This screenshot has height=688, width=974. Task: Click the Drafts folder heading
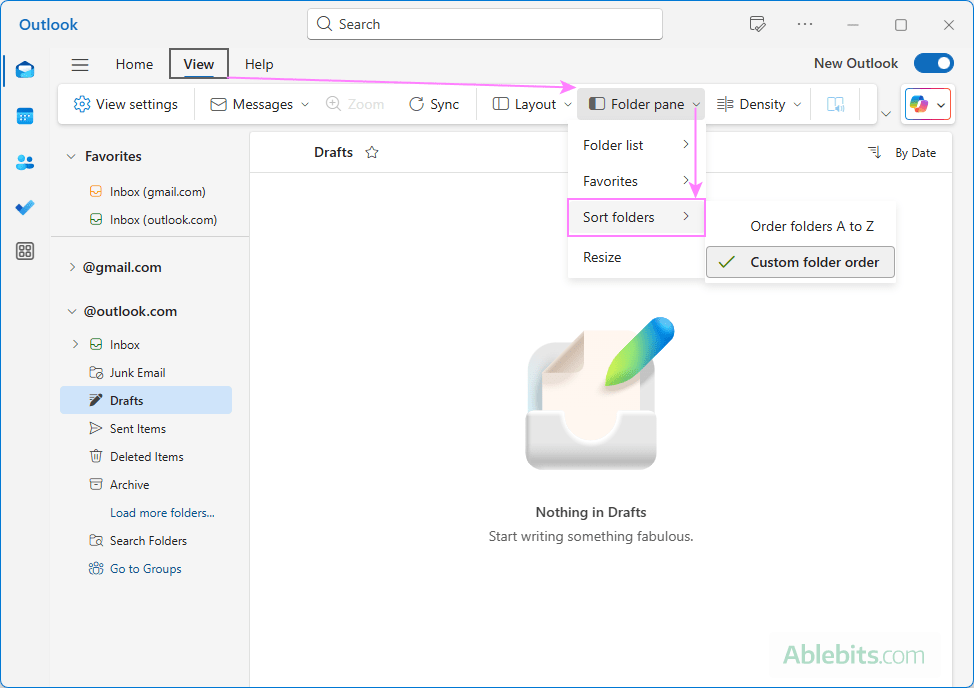[334, 152]
